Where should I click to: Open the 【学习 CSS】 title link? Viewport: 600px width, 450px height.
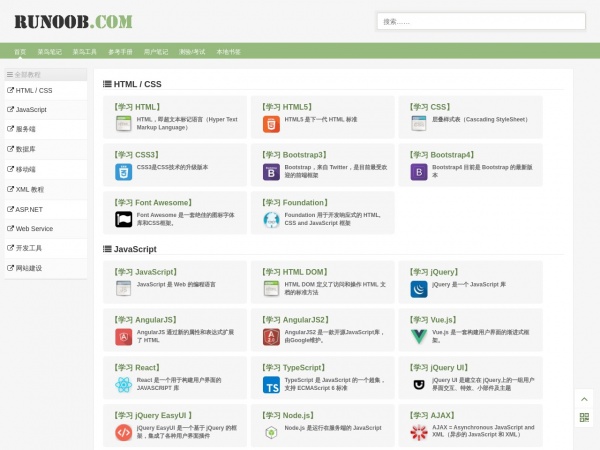(430, 107)
